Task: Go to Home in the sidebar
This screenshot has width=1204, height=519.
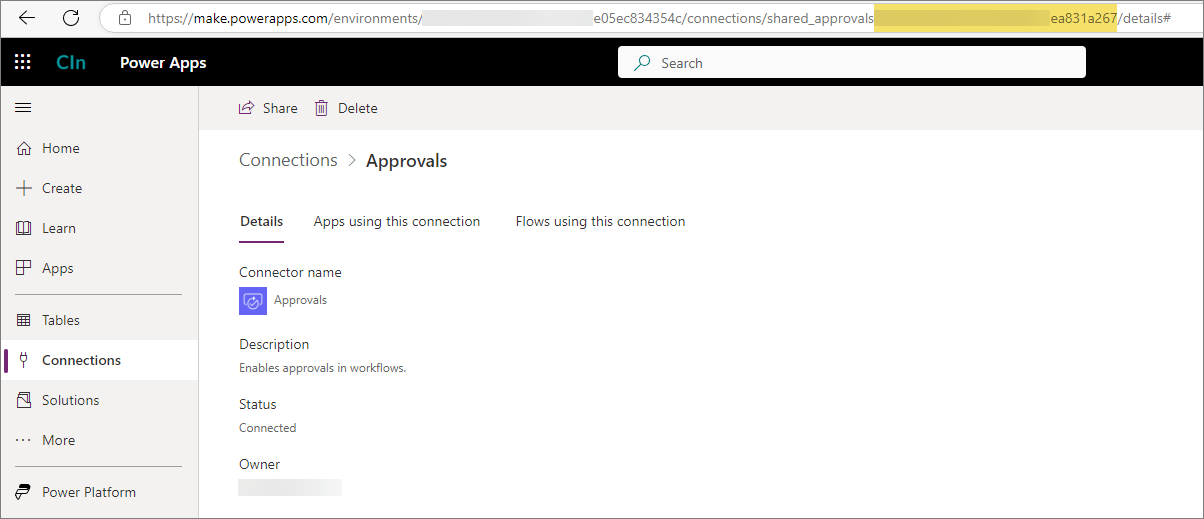Action: point(99,148)
